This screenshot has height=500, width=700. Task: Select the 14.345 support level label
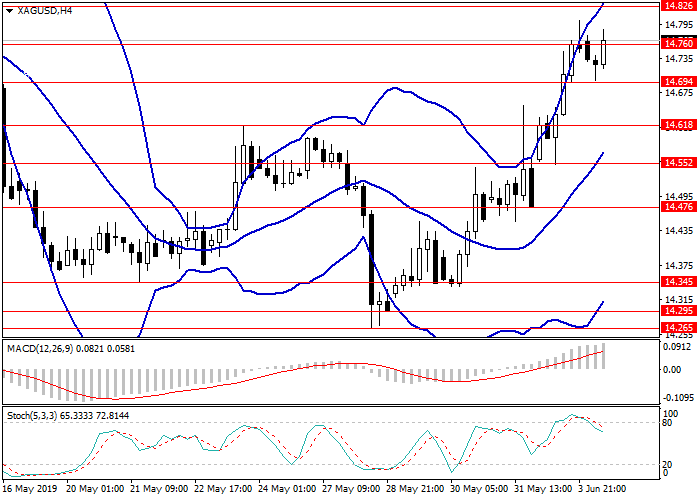coord(678,282)
